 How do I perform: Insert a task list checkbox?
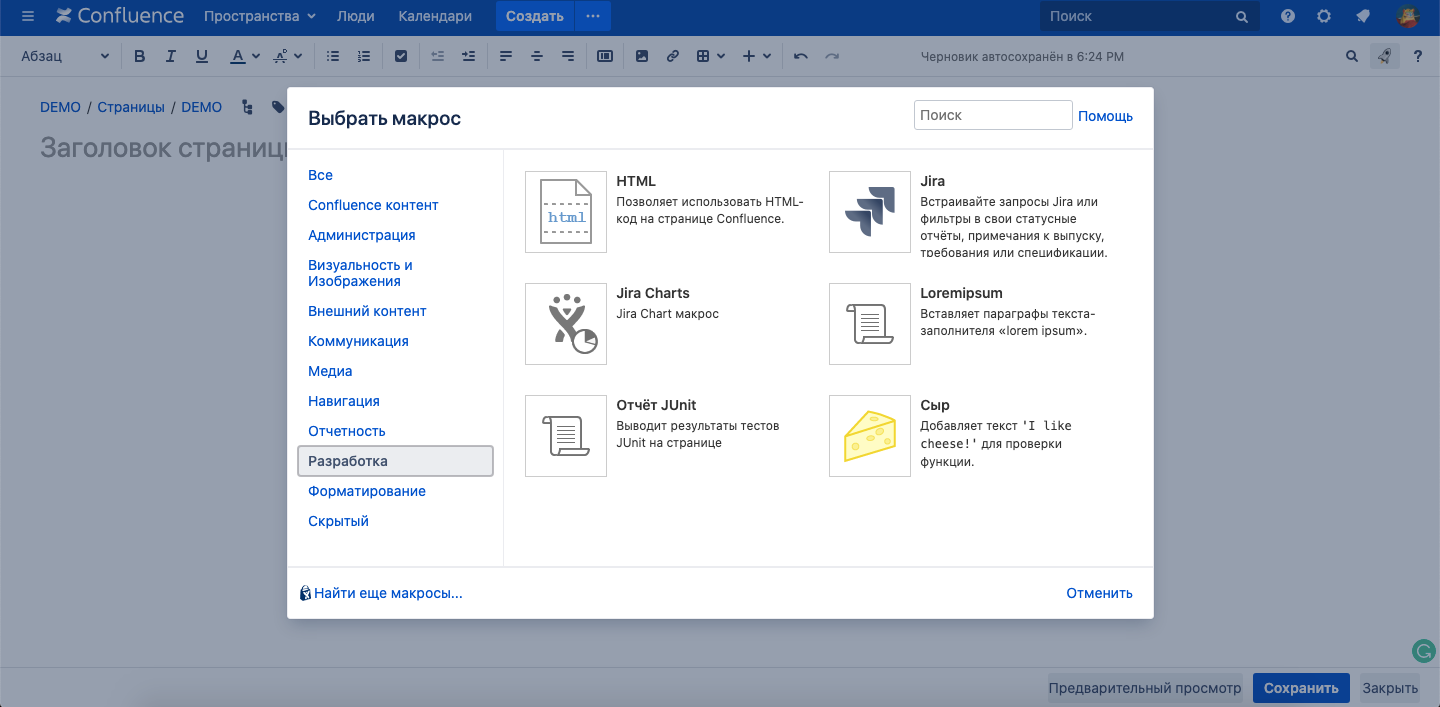click(401, 57)
